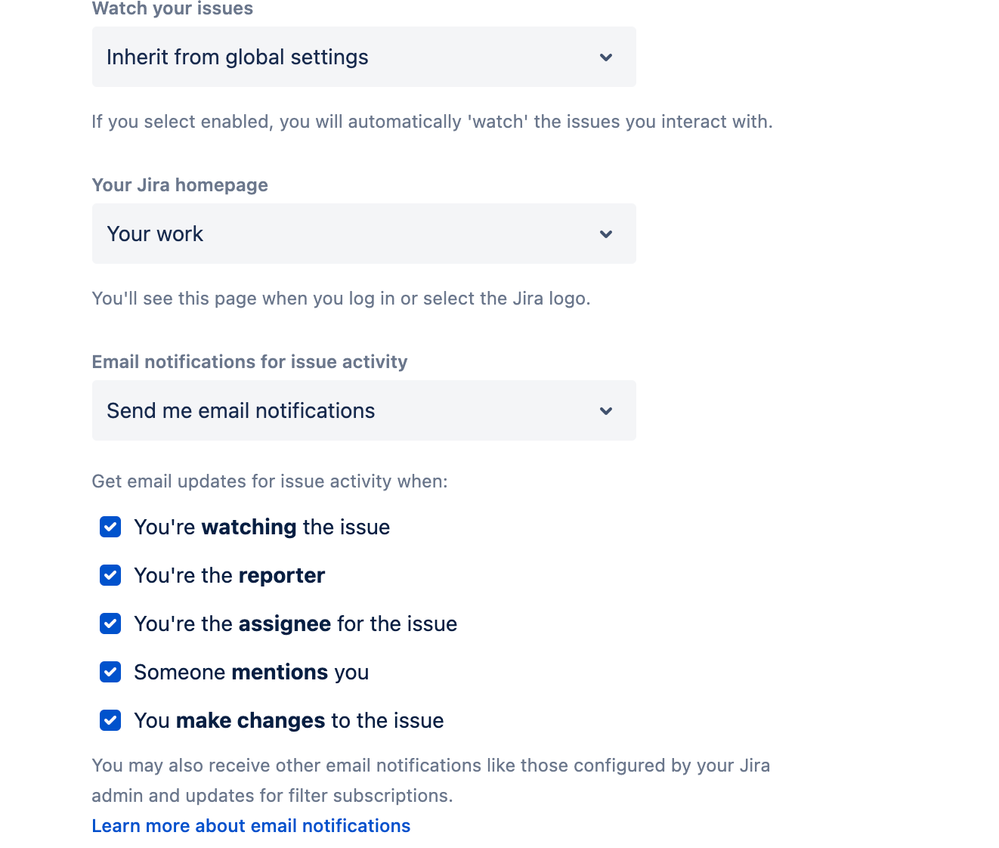The image size is (999, 848).
Task: Toggle the You make changes checkbox
Action: coord(111,720)
